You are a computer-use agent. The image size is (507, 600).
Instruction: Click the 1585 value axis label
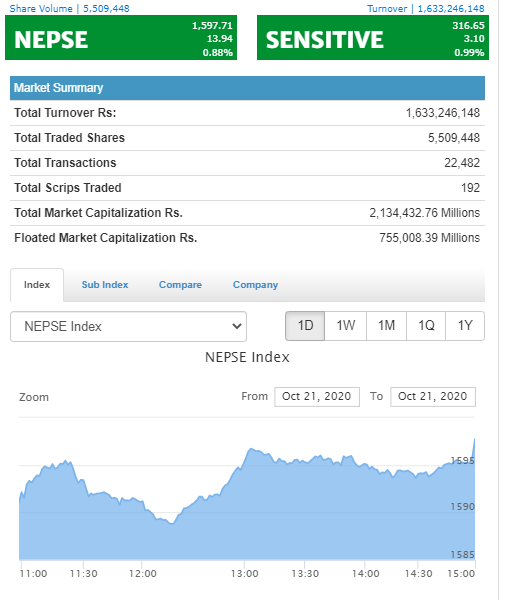coord(463,555)
